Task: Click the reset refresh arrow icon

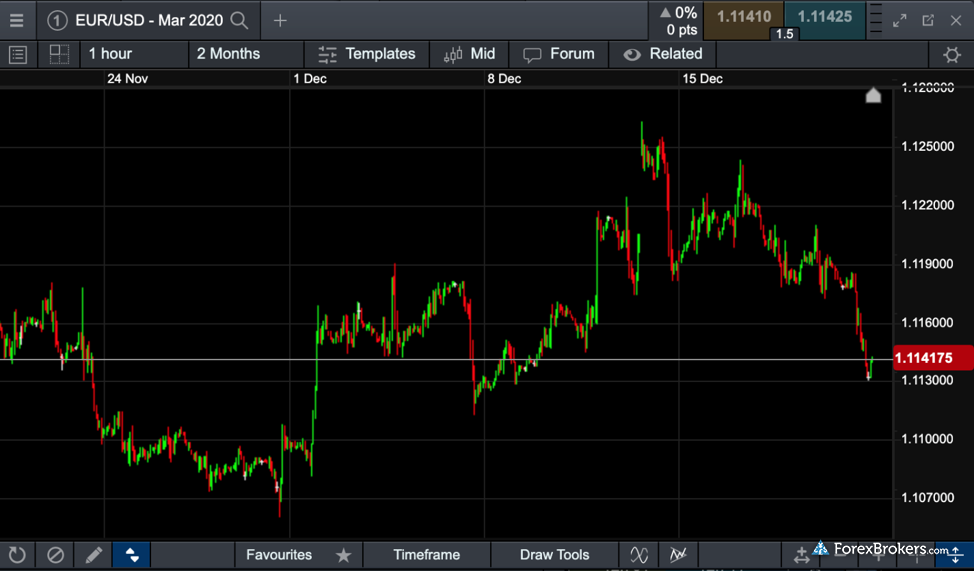Action: [17, 555]
